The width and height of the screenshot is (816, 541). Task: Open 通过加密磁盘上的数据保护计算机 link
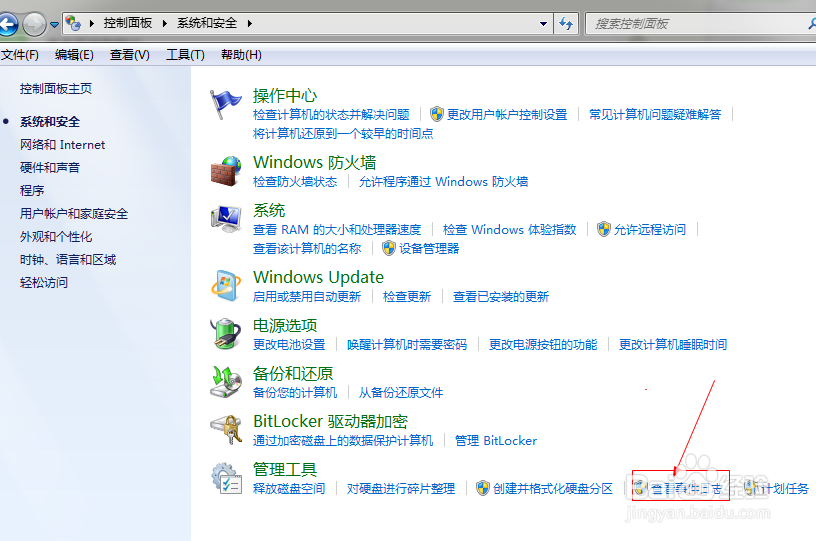click(x=343, y=441)
